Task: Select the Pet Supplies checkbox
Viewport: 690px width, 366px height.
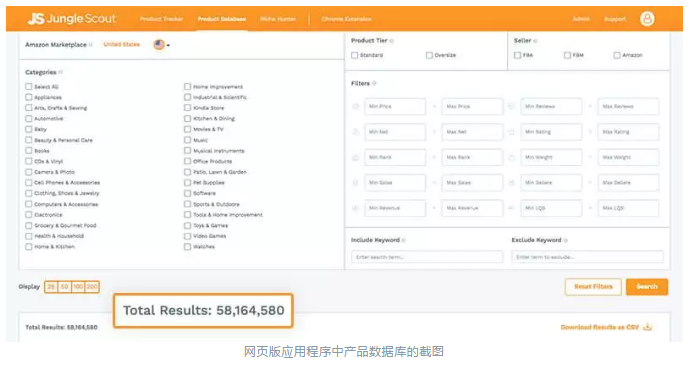Action: click(x=187, y=183)
